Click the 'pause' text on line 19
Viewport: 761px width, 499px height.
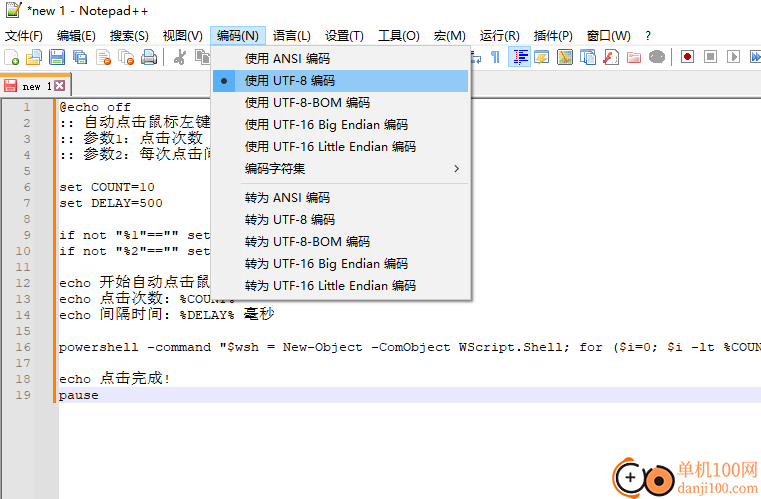click(x=79, y=396)
